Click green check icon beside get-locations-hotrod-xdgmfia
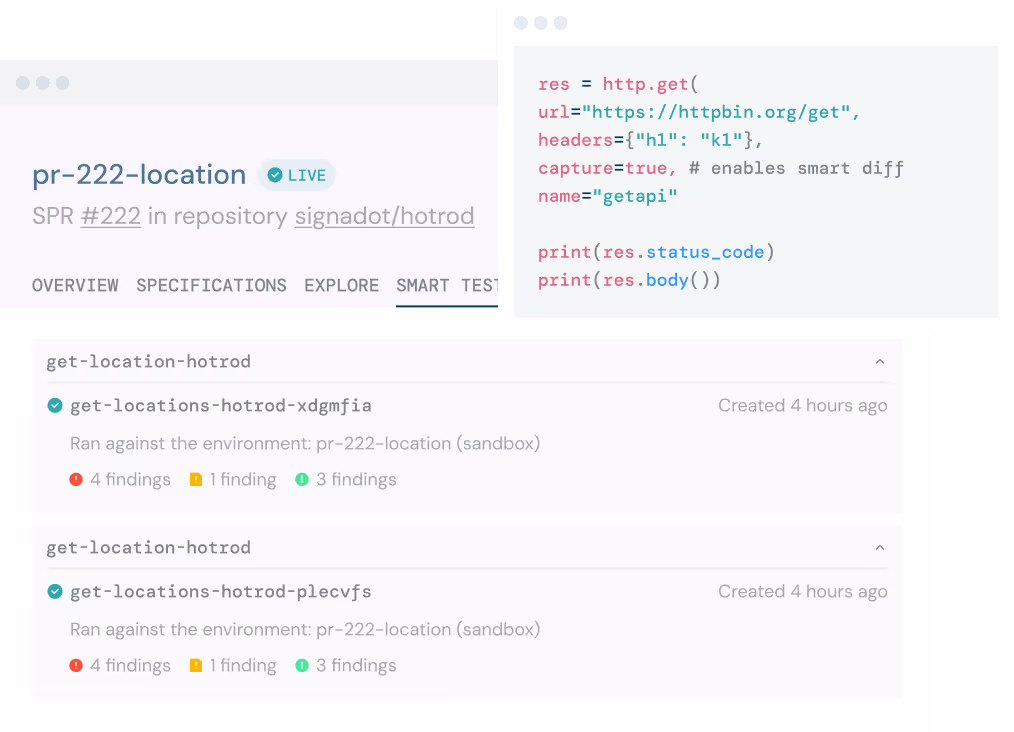This screenshot has width=1014, height=732. [55, 405]
